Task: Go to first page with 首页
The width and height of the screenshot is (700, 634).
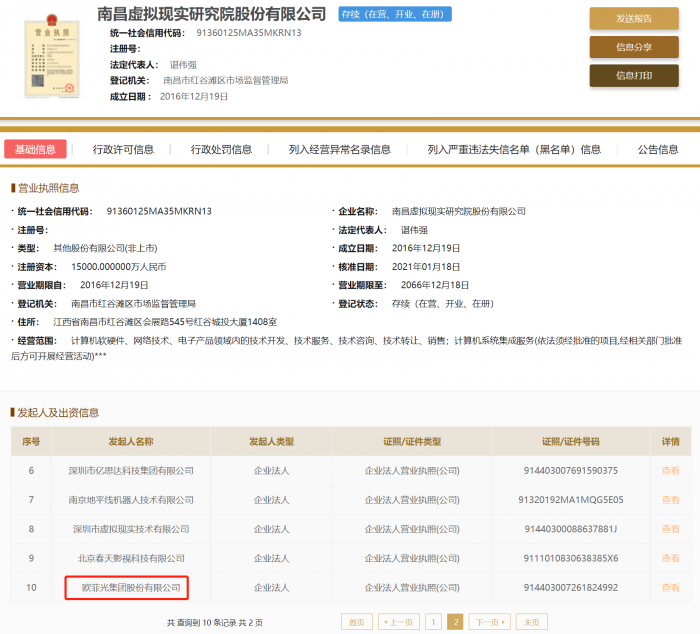Action: (357, 622)
